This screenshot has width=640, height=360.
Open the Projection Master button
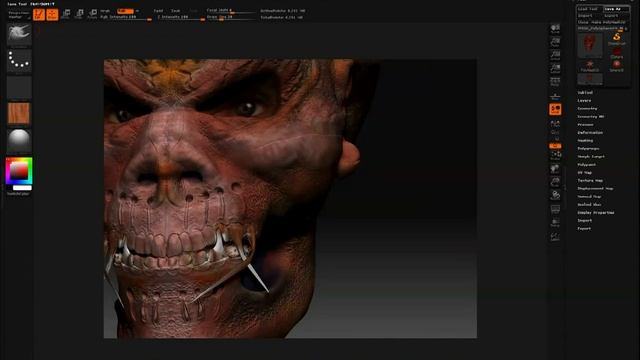click(18, 15)
